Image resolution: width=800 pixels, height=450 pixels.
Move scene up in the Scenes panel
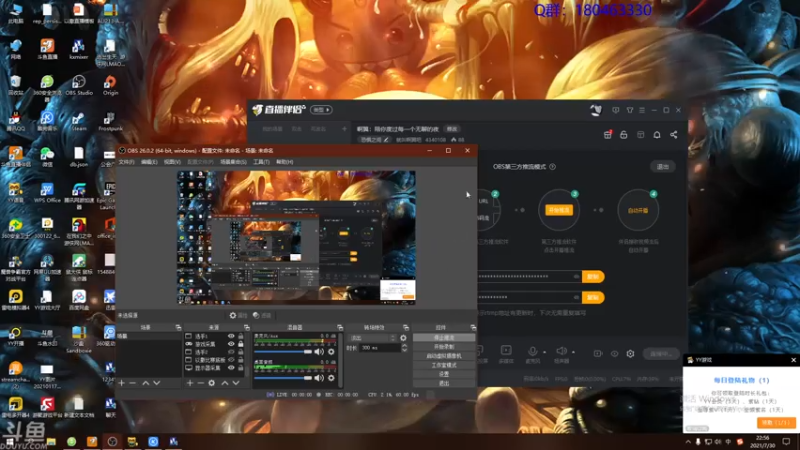coord(145,383)
